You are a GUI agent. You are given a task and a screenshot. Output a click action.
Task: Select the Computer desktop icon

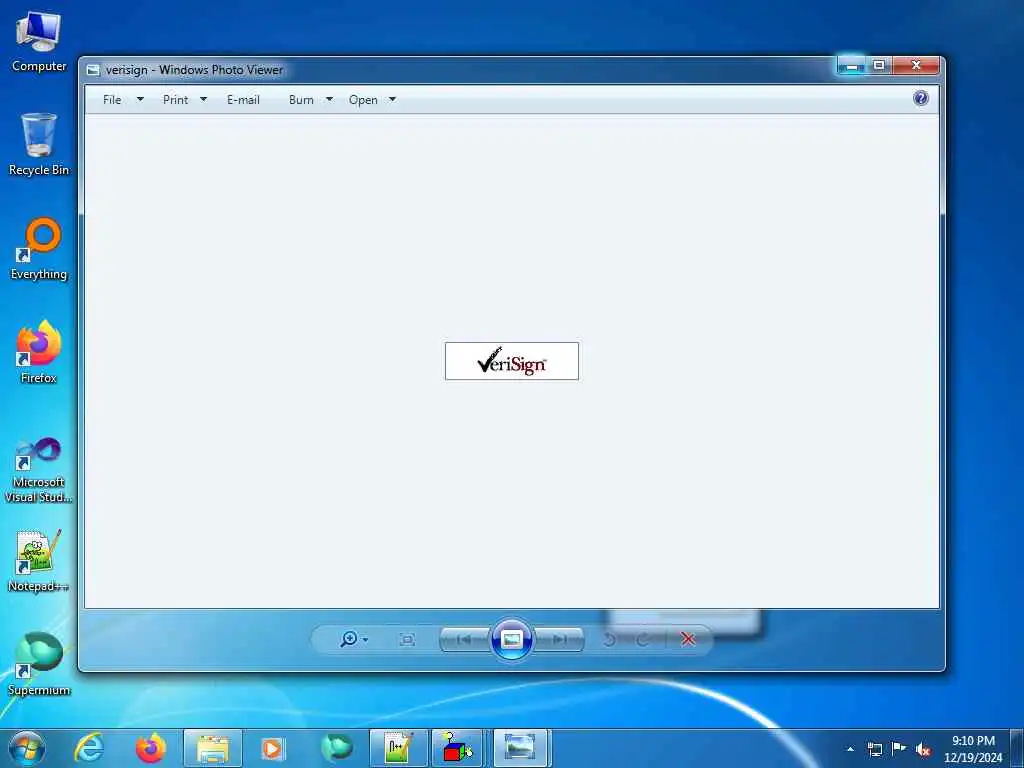pos(39,42)
